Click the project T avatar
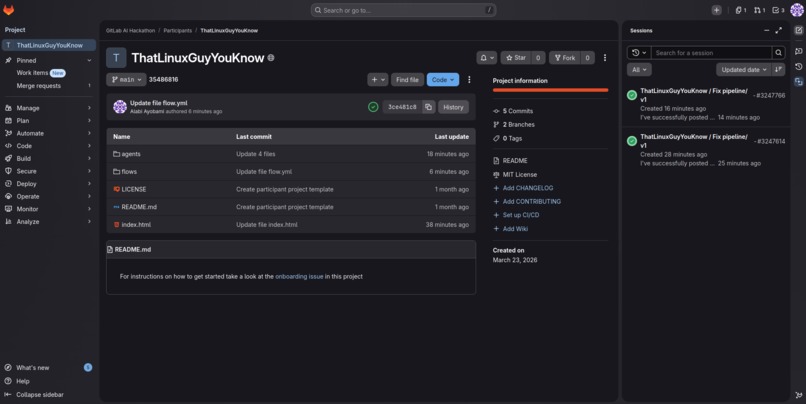Viewport: 806px width, 404px height. point(116,58)
